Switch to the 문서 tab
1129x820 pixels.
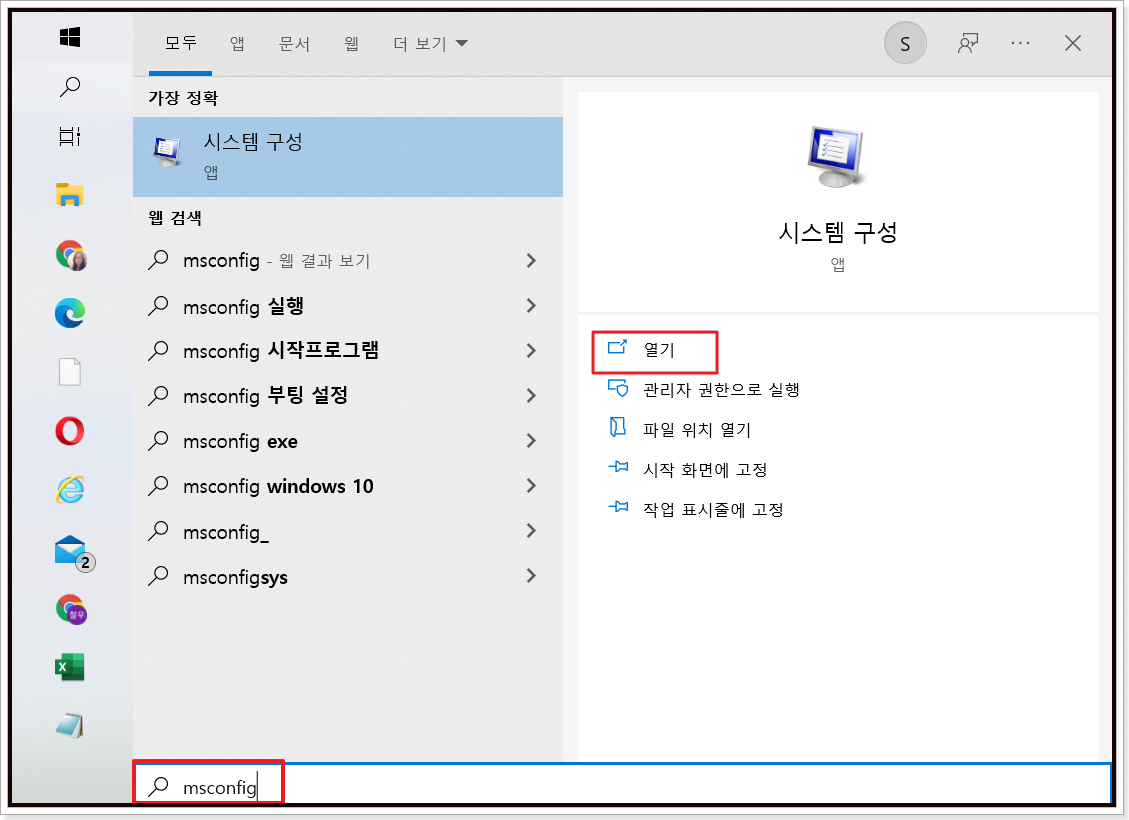(294, 43)
